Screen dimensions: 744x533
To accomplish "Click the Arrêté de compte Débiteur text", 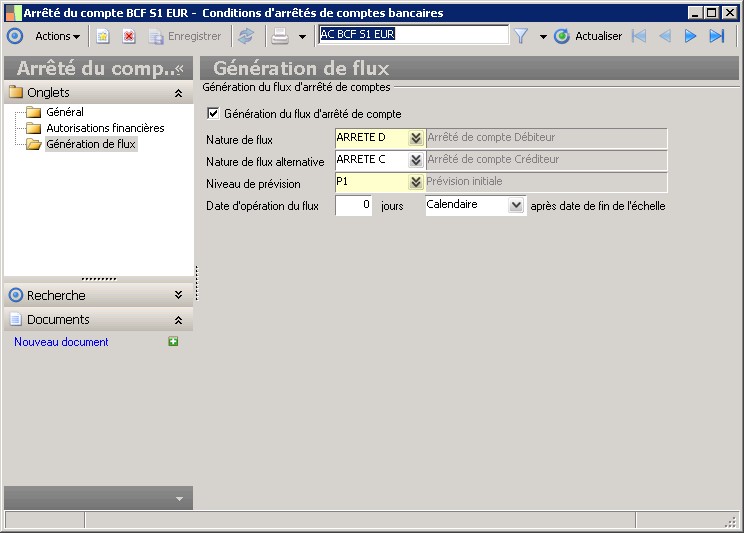I will tap(491, 138).
